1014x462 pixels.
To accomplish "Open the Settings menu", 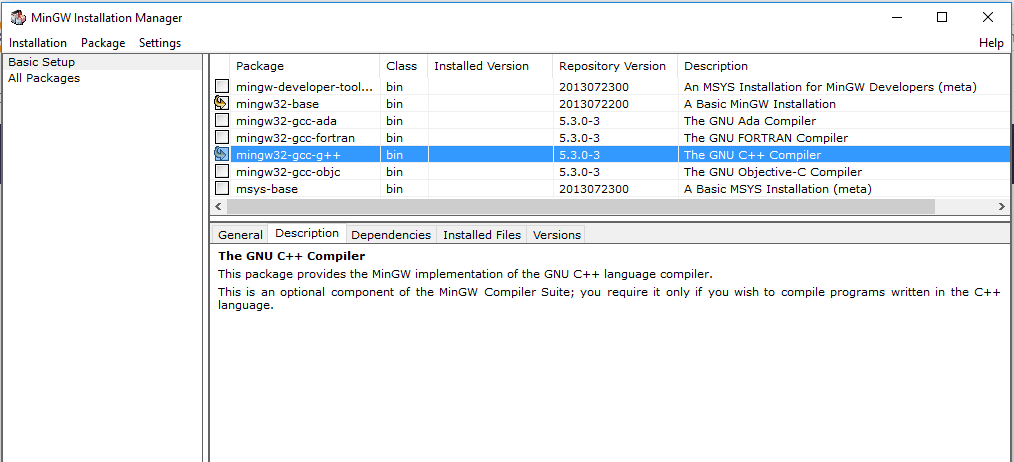I will tap(160, 43).
